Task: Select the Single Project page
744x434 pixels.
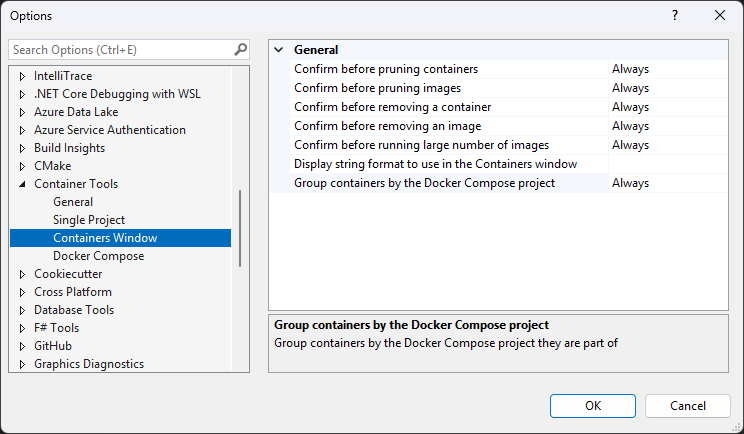Action: click(89, 220)
